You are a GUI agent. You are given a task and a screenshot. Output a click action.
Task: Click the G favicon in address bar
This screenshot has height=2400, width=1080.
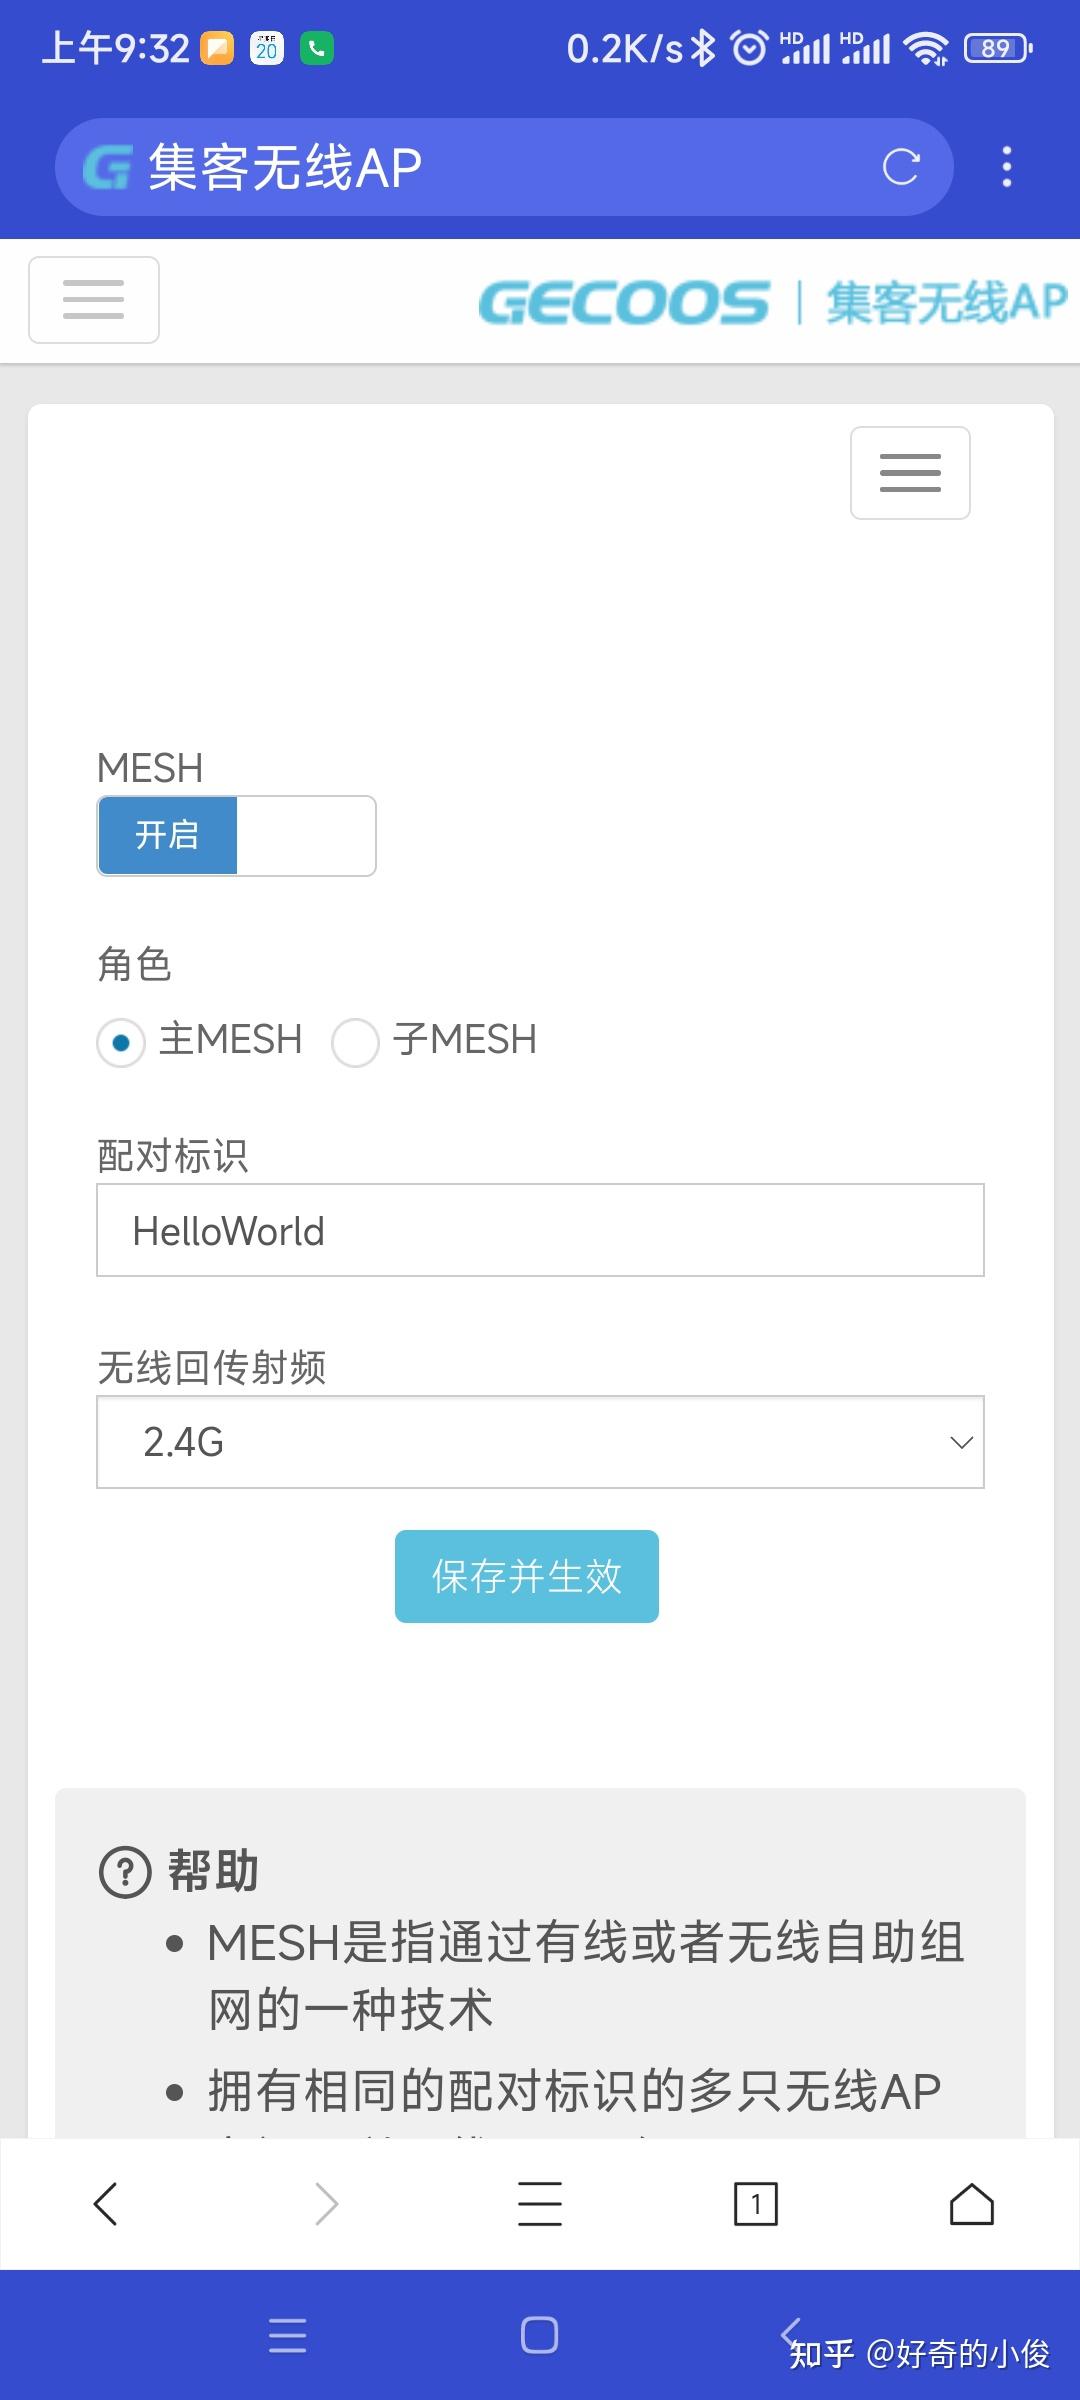(x=110, y=165)
